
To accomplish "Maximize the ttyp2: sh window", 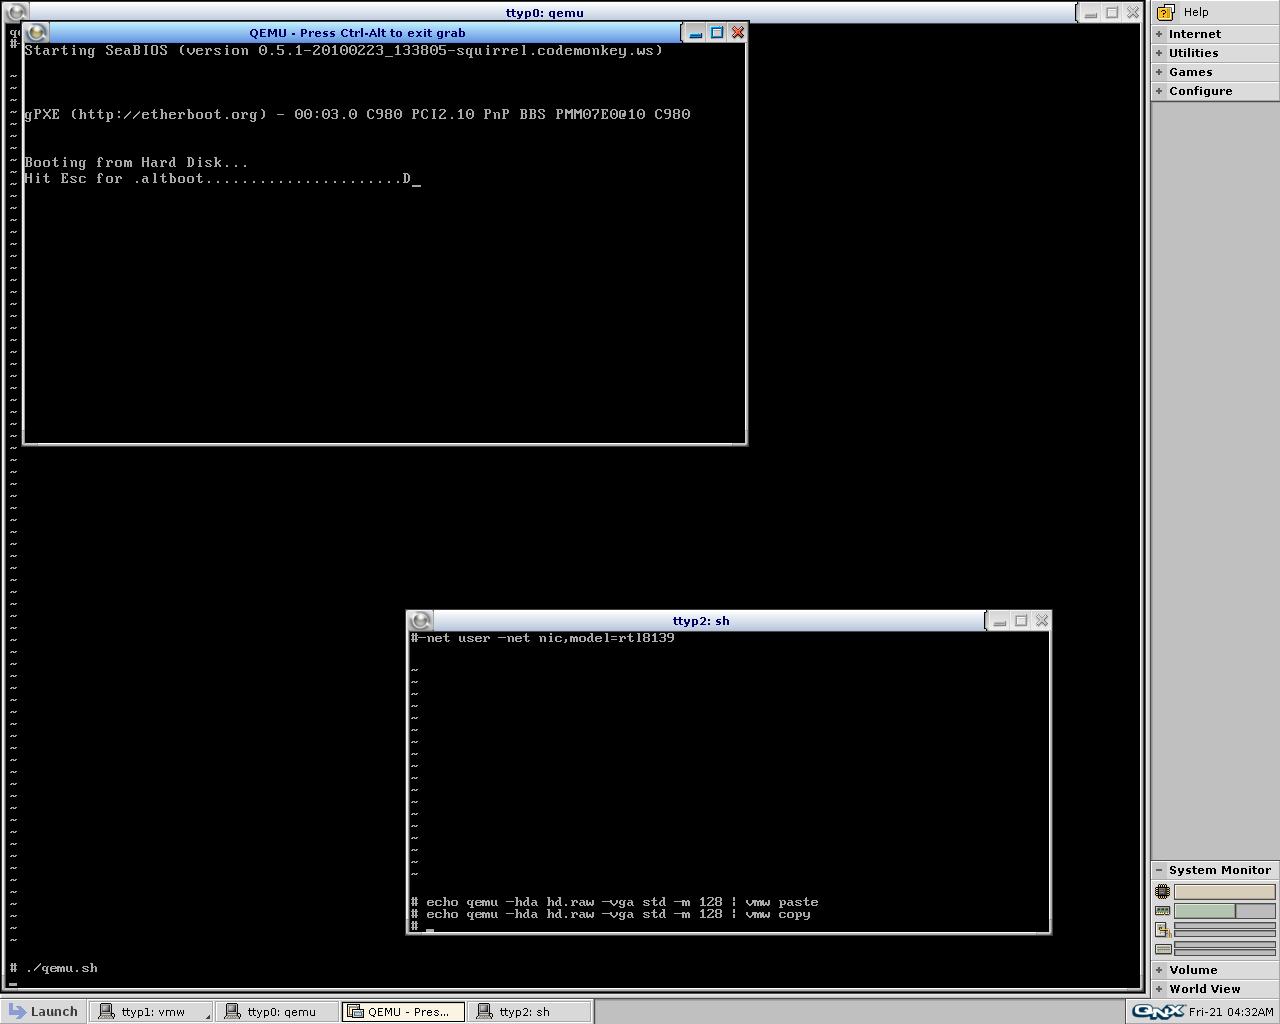I will tap(1021, 621).
